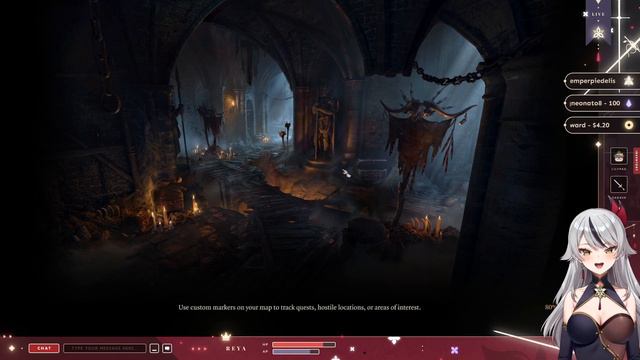Select the REYA name label
The height and width of the screenshot is (360, 640).
[x=236, y=349]
